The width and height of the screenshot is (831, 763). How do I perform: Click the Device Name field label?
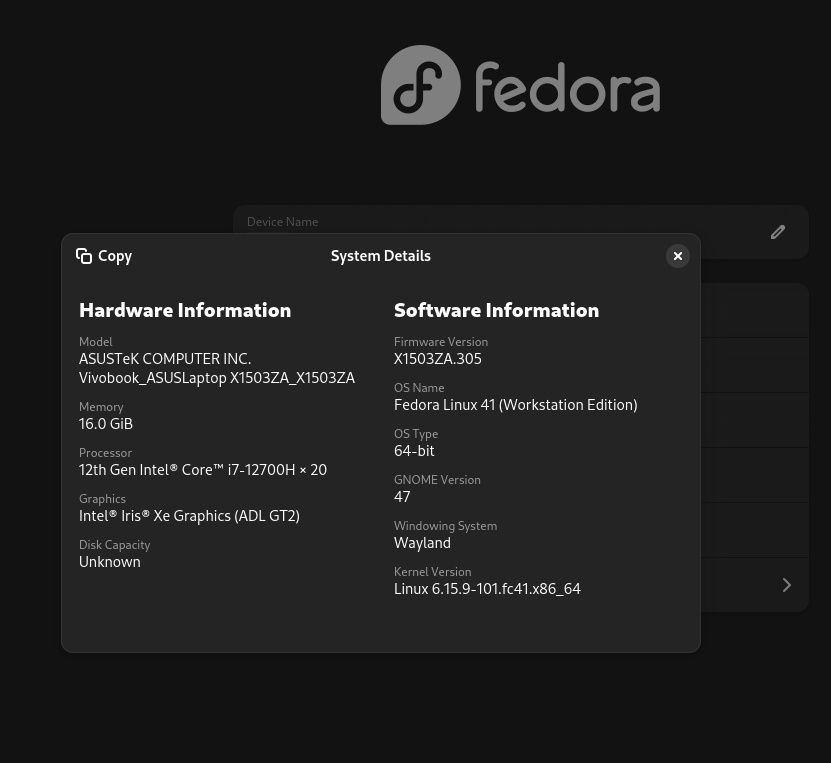282,222
